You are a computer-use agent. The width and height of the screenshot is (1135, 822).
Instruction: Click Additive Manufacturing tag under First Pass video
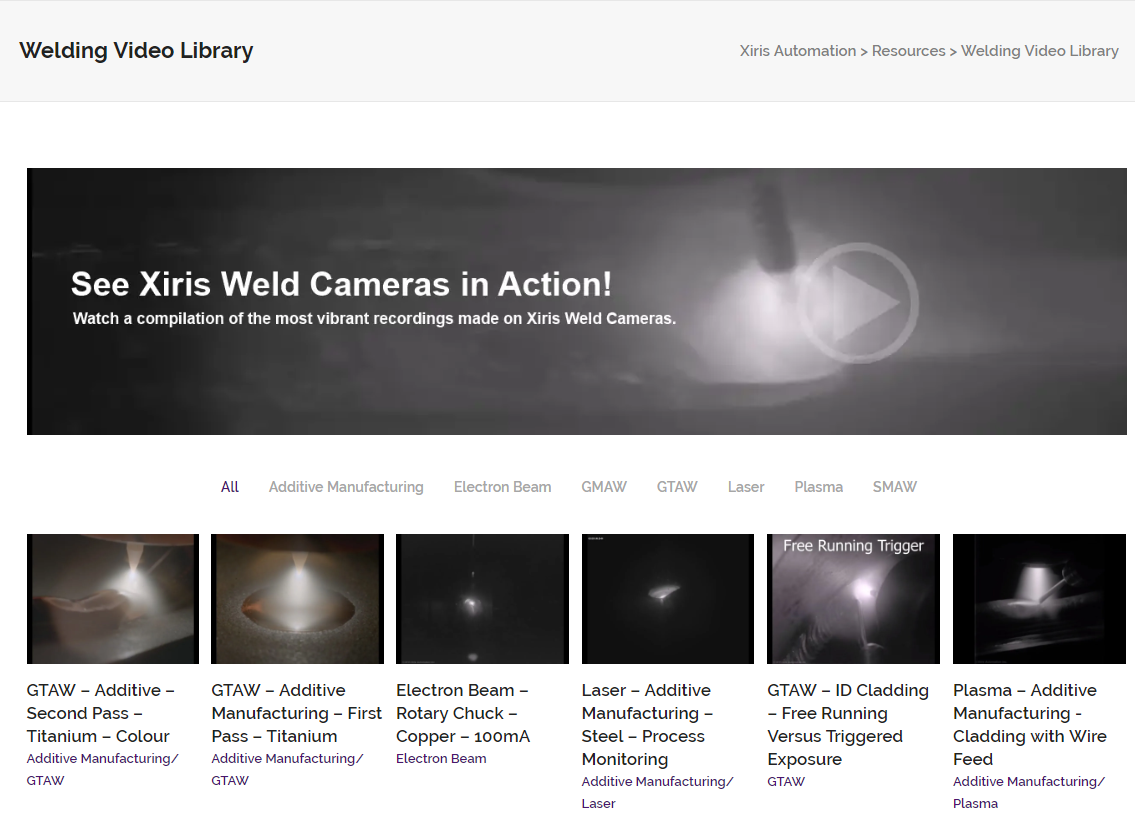point(287,758)
